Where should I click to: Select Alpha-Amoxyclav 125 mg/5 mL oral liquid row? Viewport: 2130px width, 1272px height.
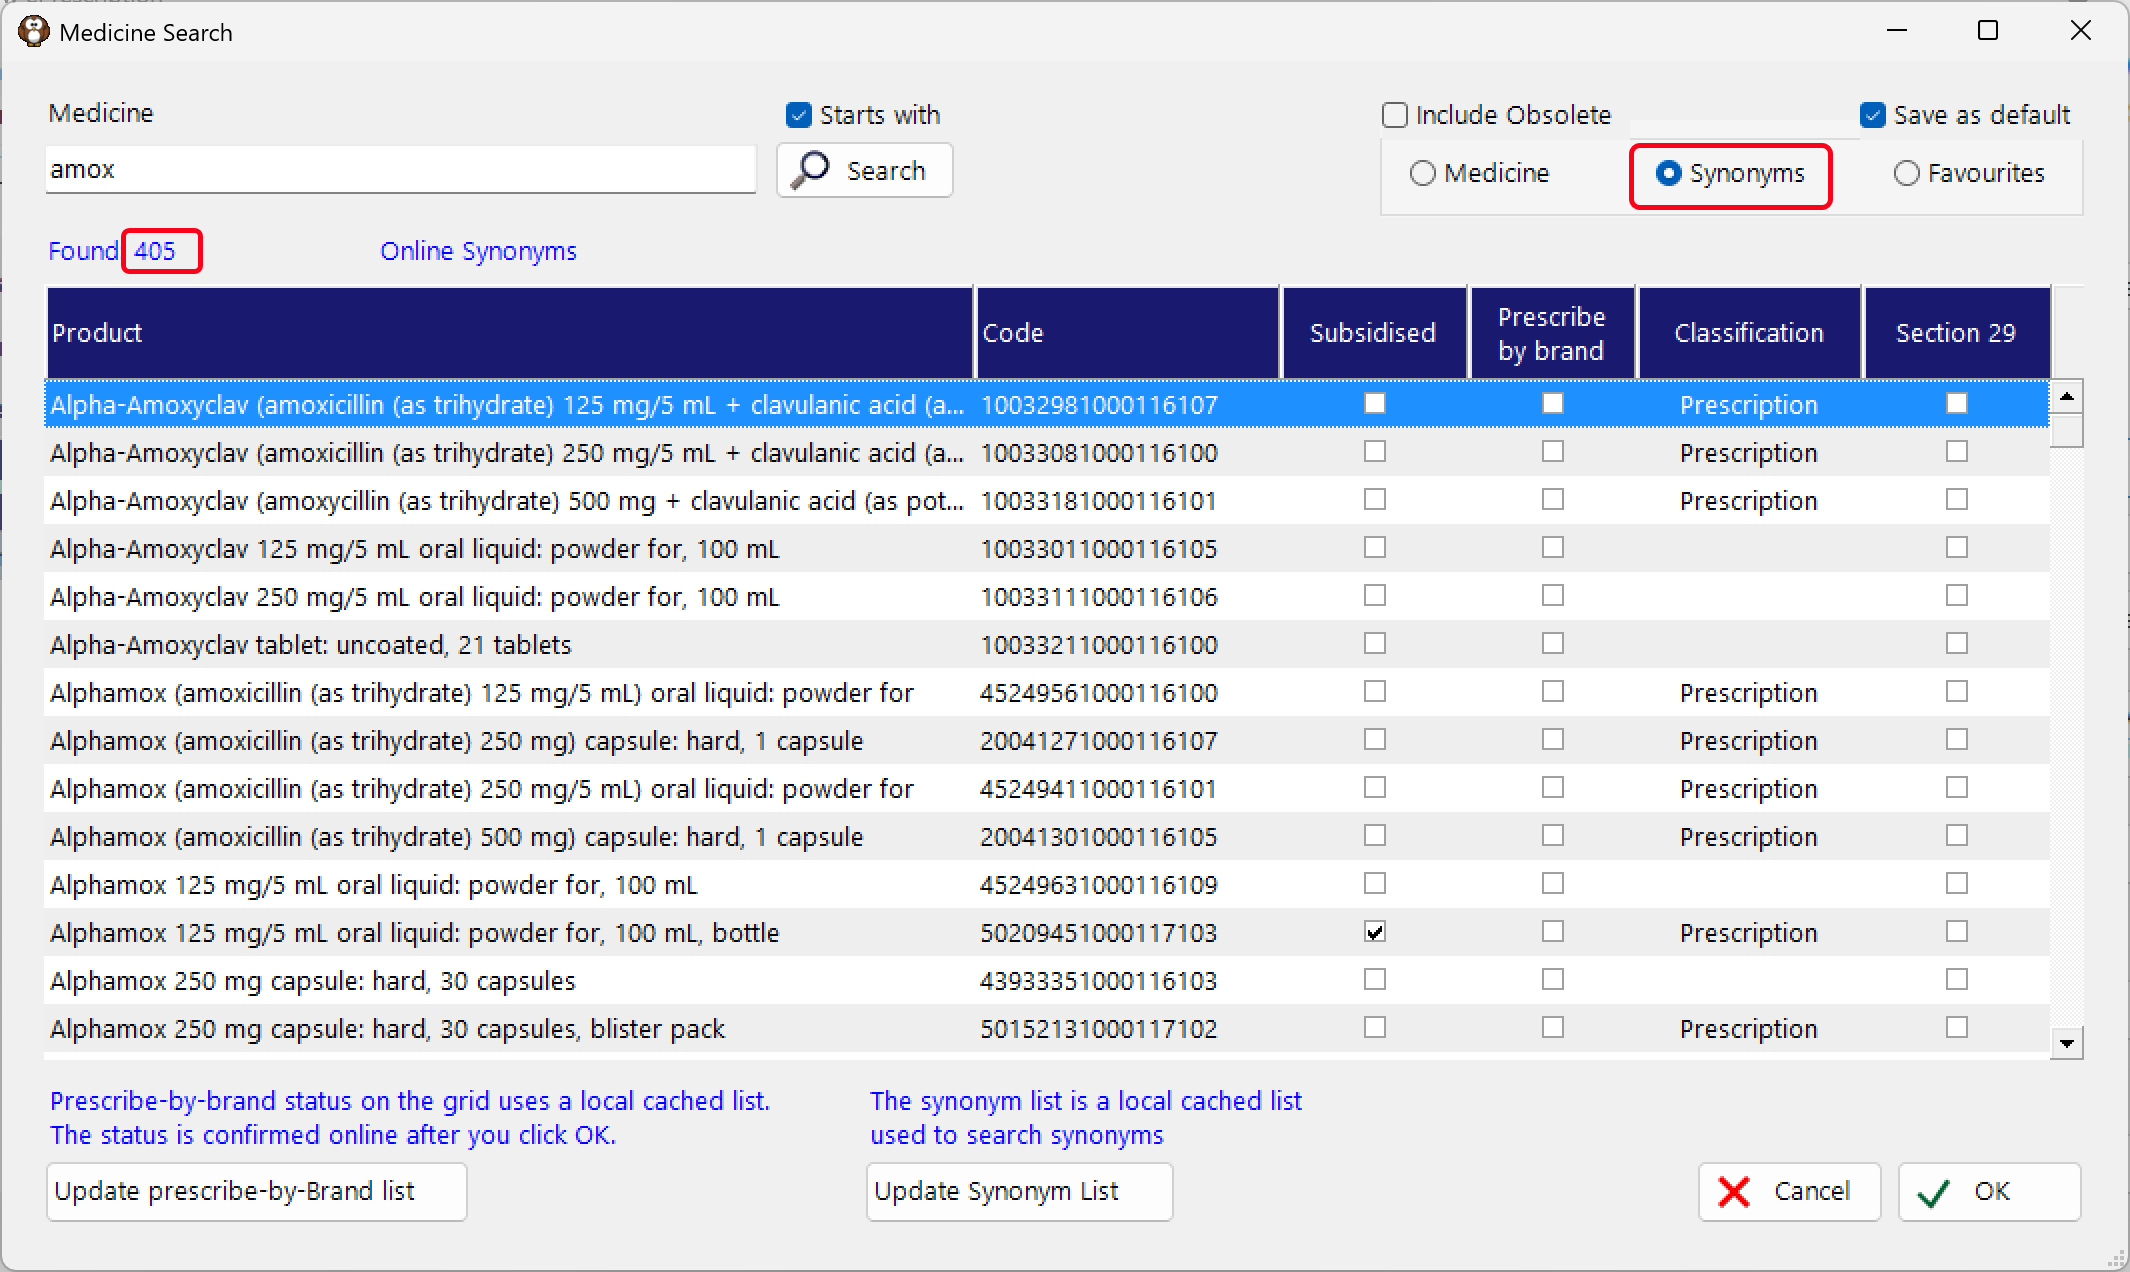(1047, 548)
